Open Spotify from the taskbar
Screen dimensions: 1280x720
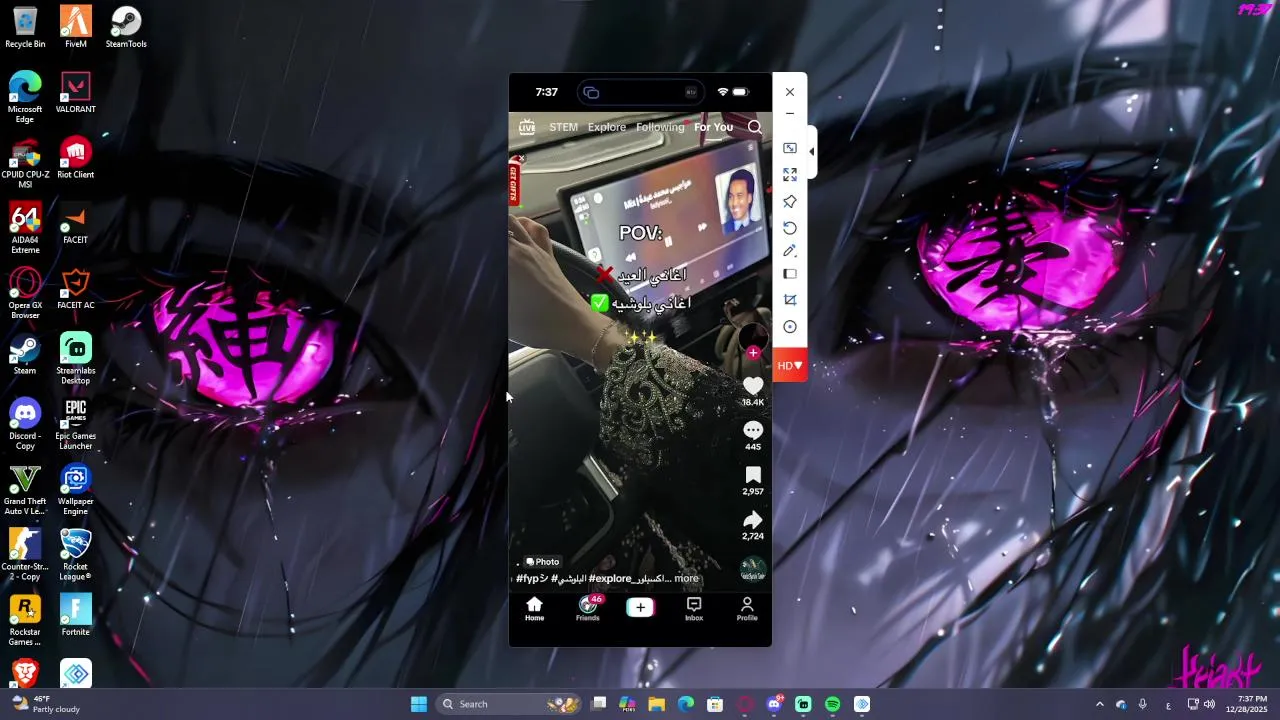tap(832, 704)
